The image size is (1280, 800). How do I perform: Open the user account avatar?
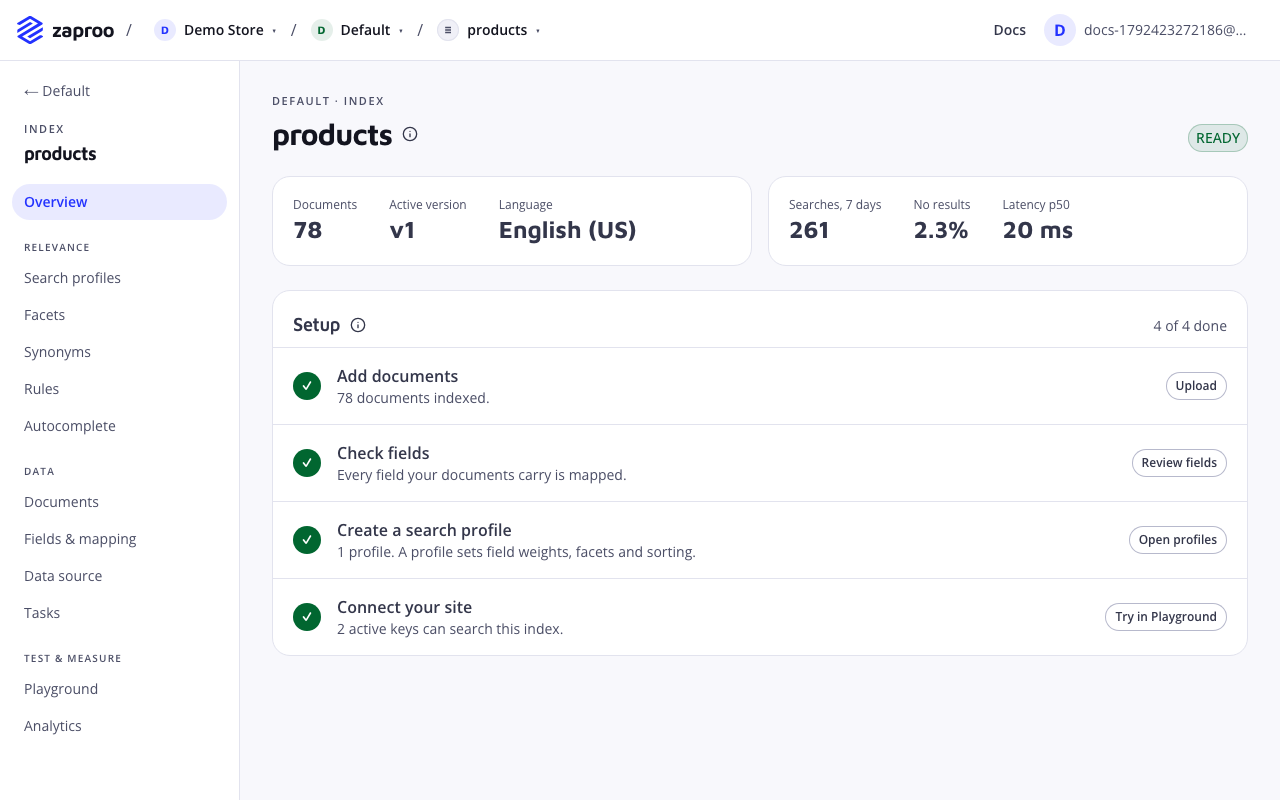click(1060, 30)
